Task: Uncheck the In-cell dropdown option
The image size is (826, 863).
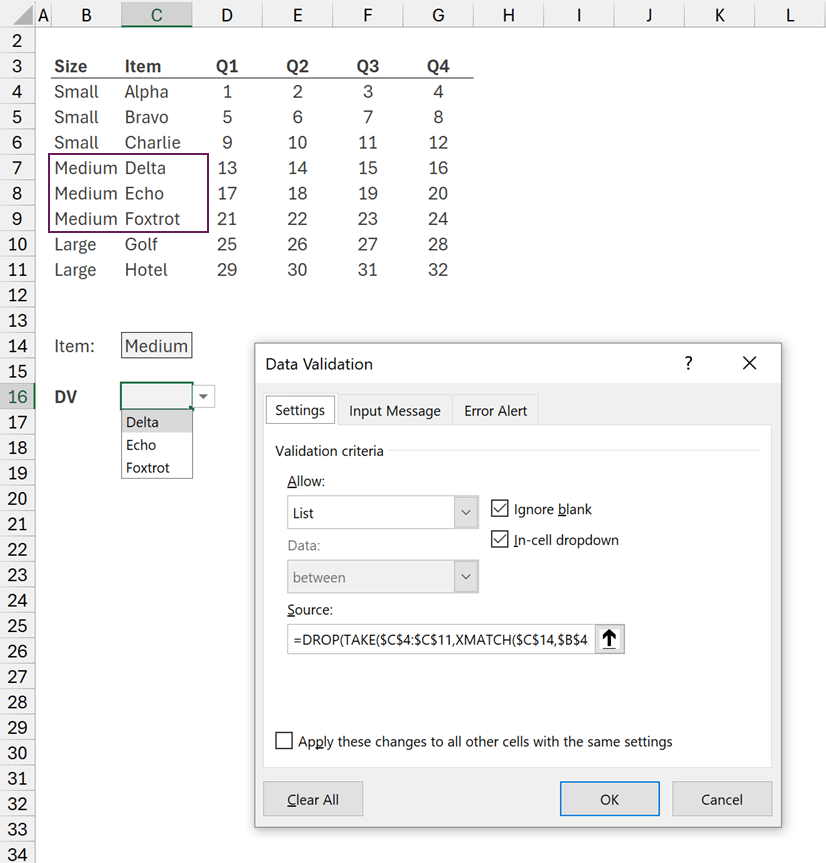Action: pyautogui.click(x=500, y=540)
